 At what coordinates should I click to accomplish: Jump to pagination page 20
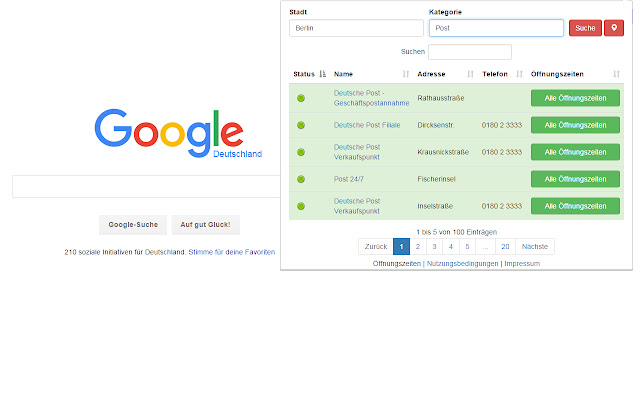coord(505,247)
